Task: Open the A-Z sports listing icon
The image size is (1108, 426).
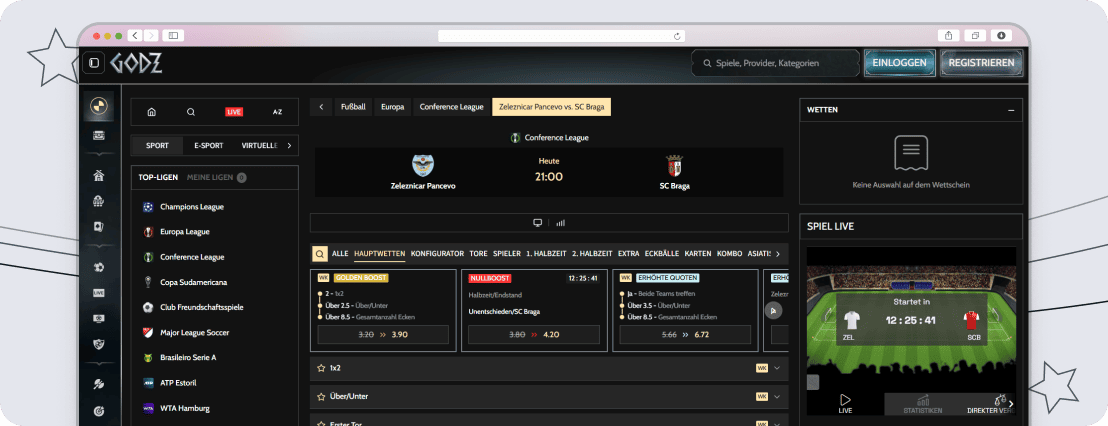Action: [277, 112]
